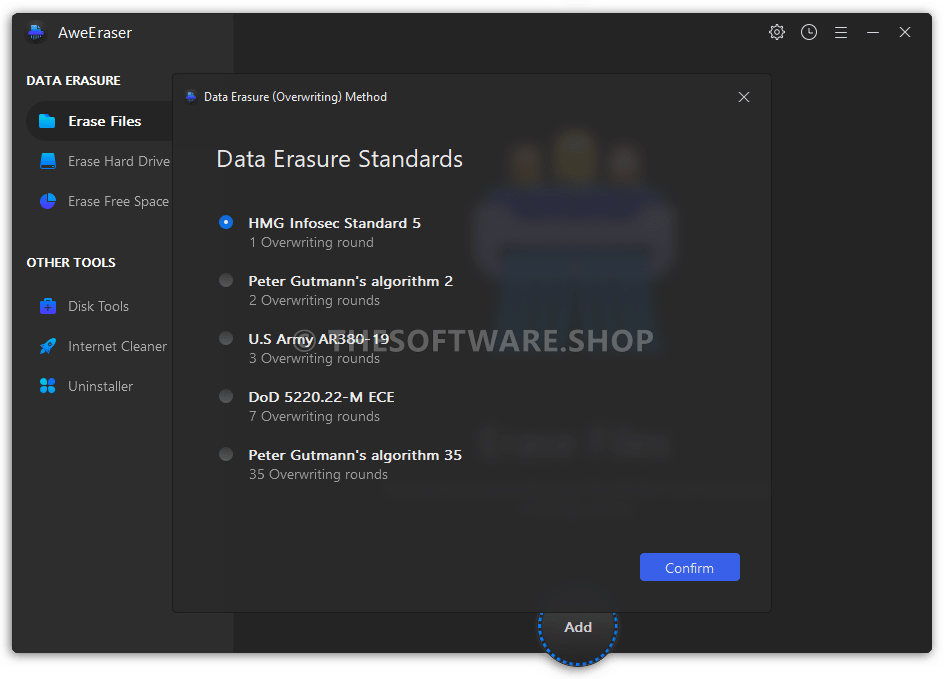Click '7 Overwriting rounds' text

click(x=314, y=417)
